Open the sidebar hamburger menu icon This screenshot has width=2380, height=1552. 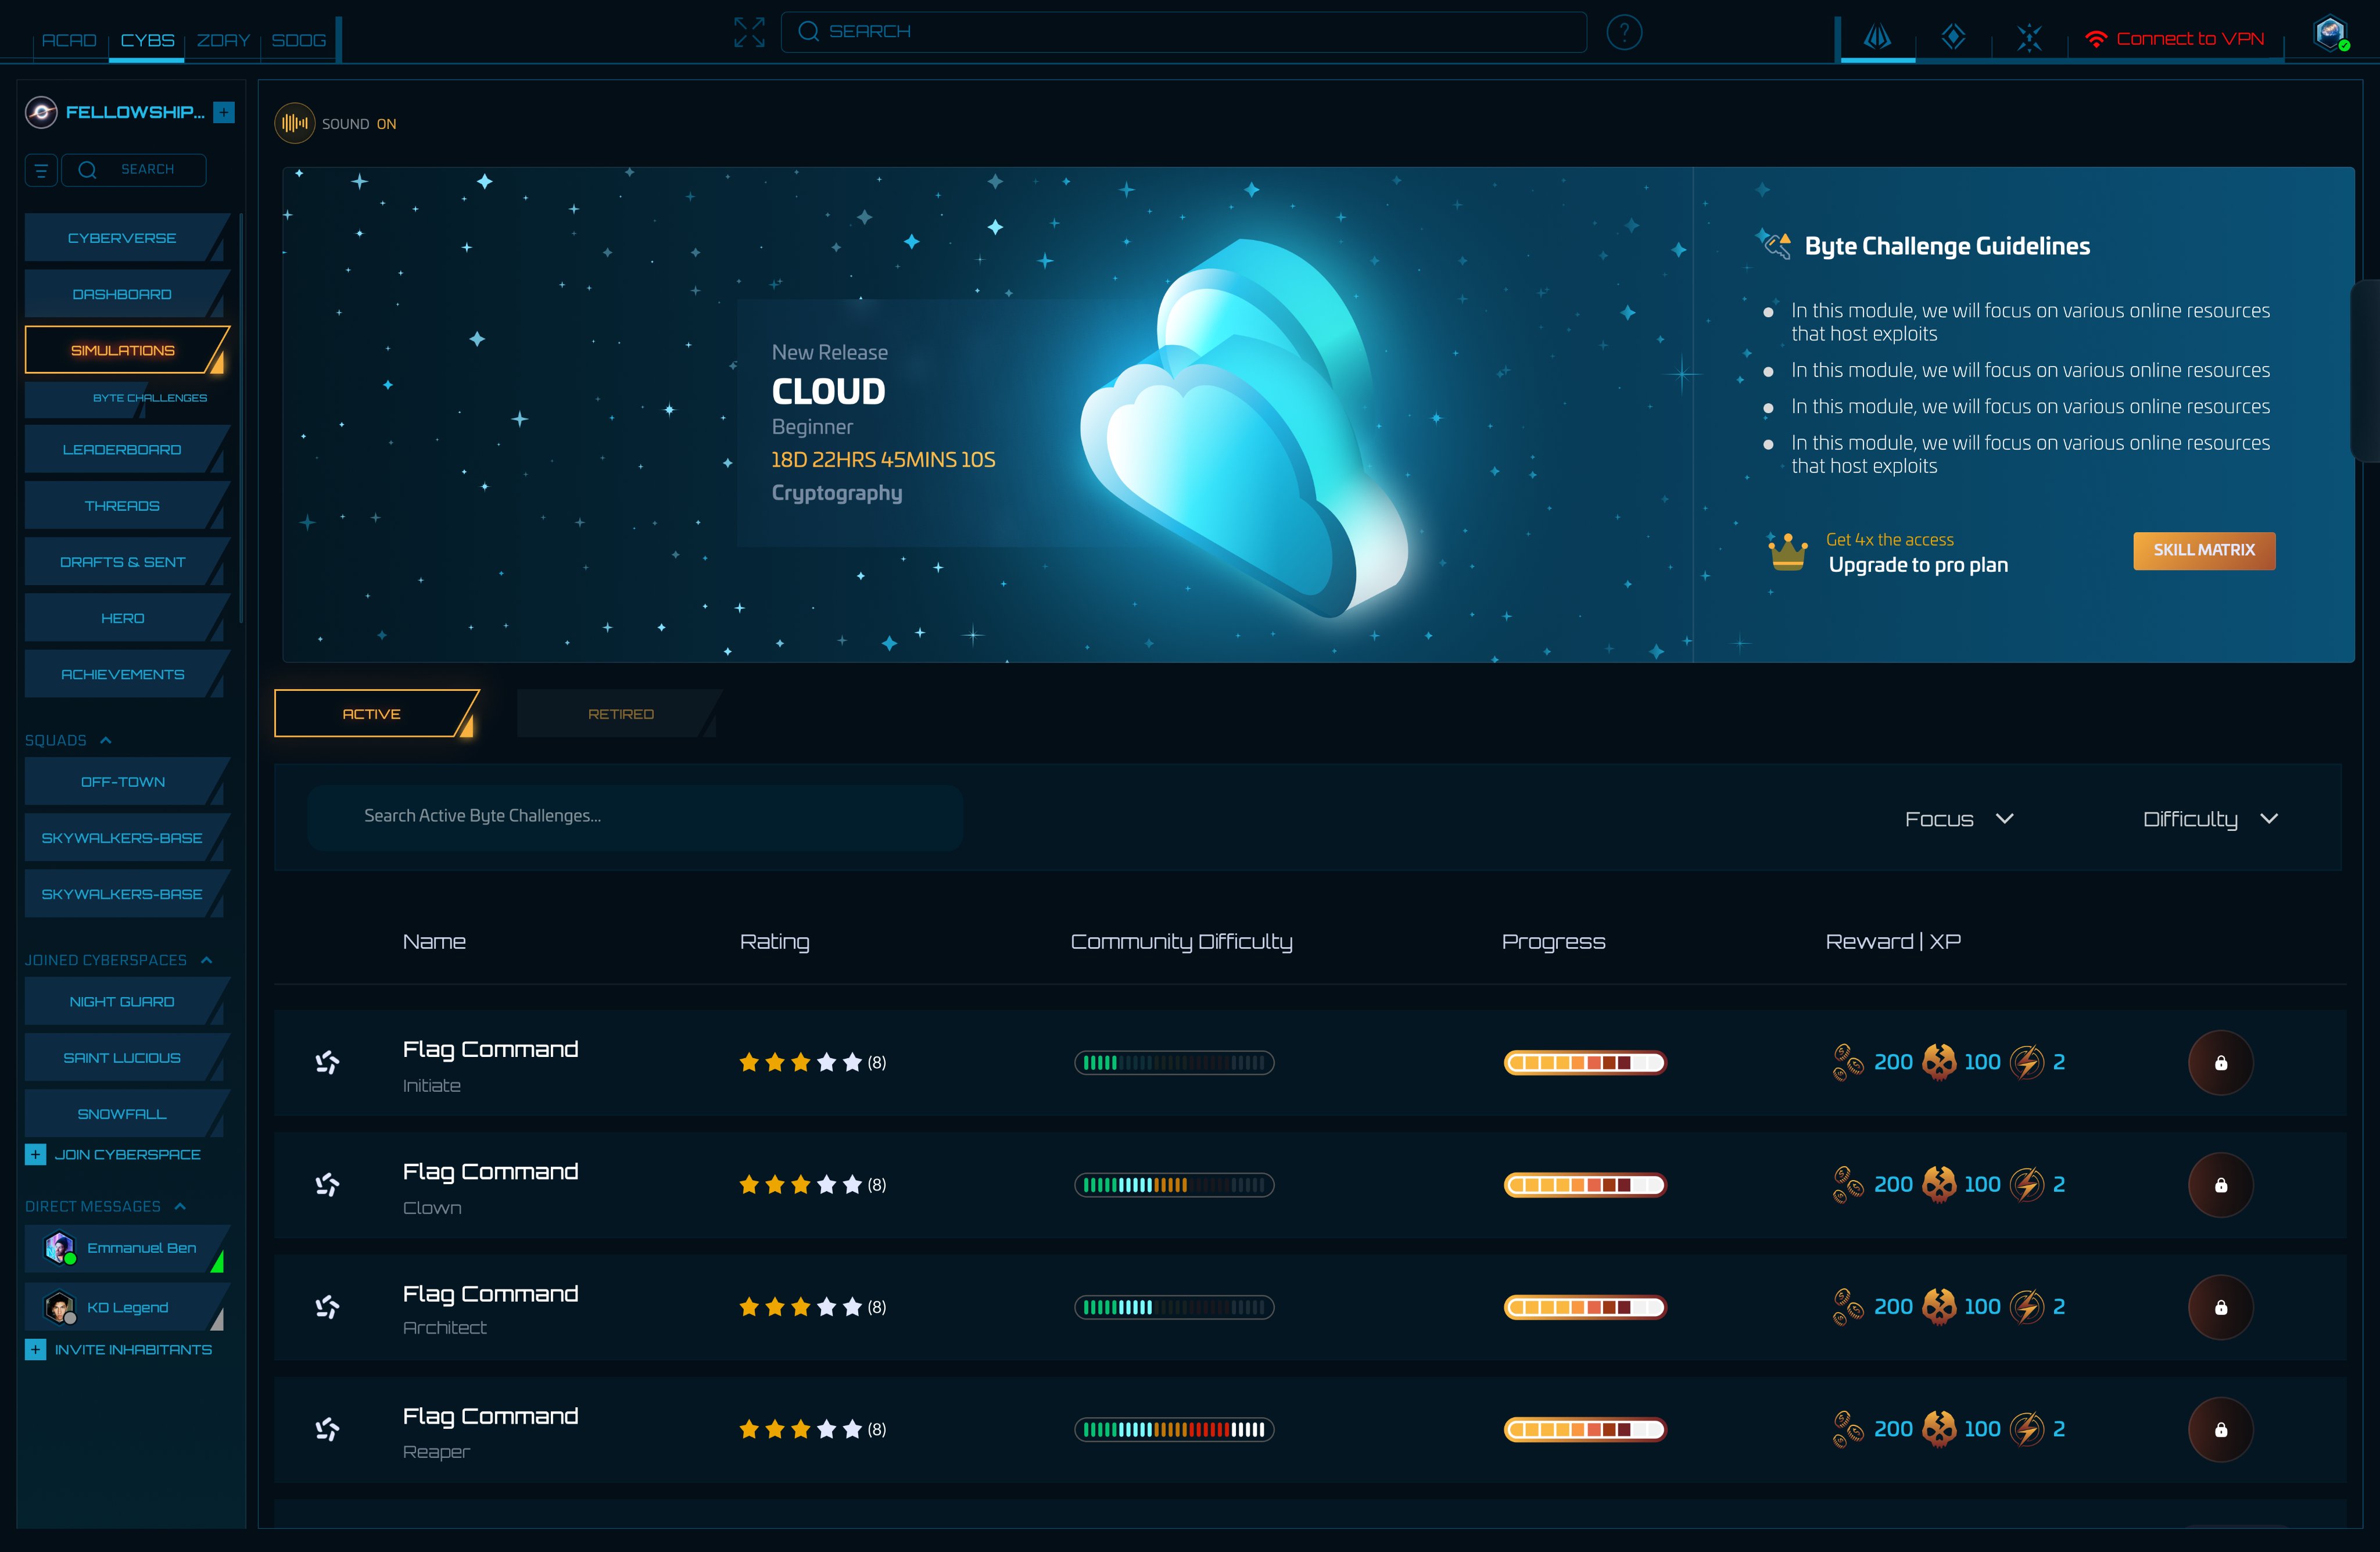[41, 170]
